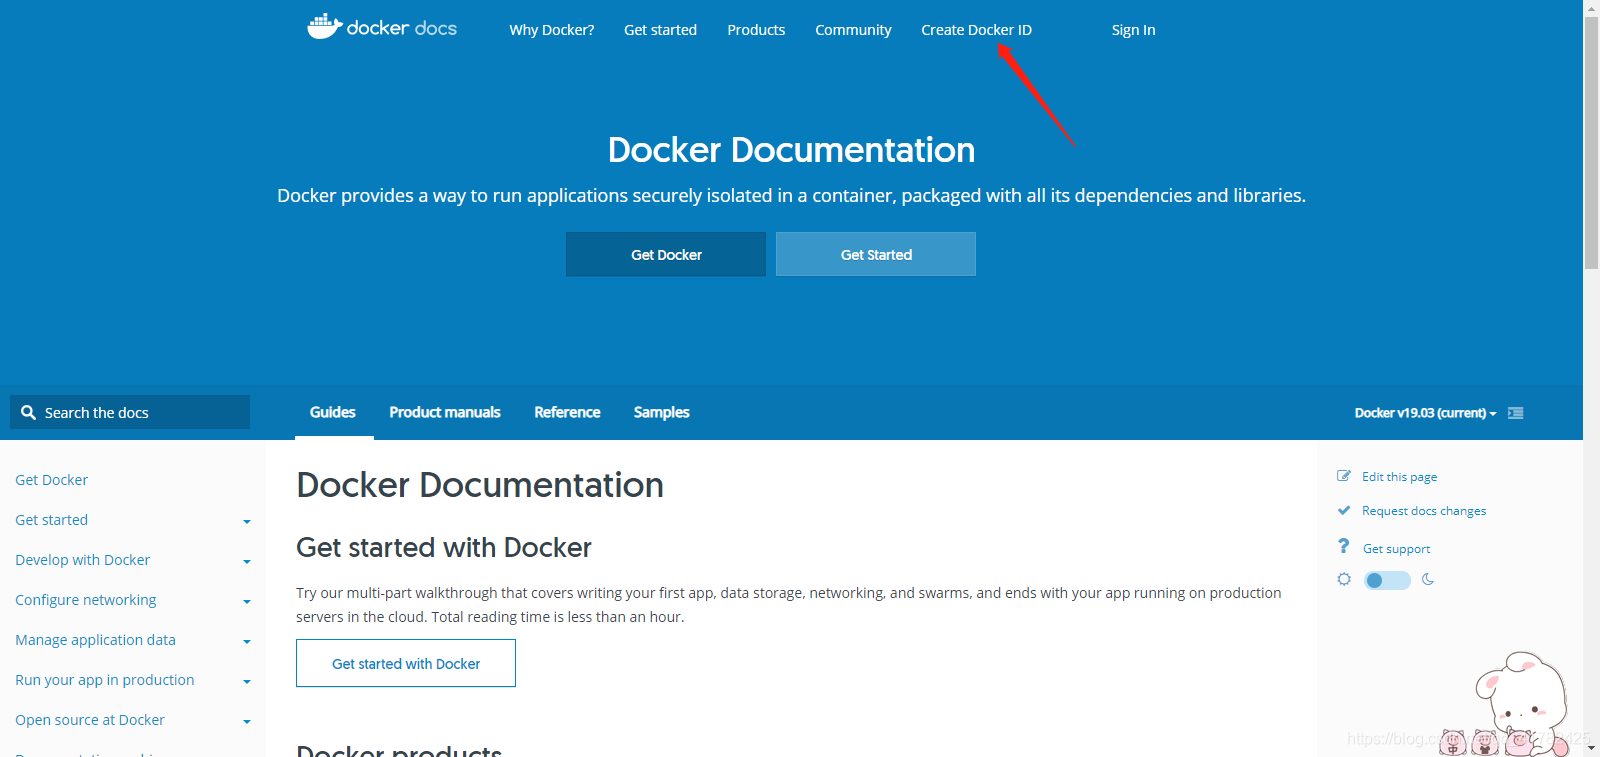Viewport: 1600px width, 757px height.
Task: Switch to the Guides tab
Action: point(333,412)
